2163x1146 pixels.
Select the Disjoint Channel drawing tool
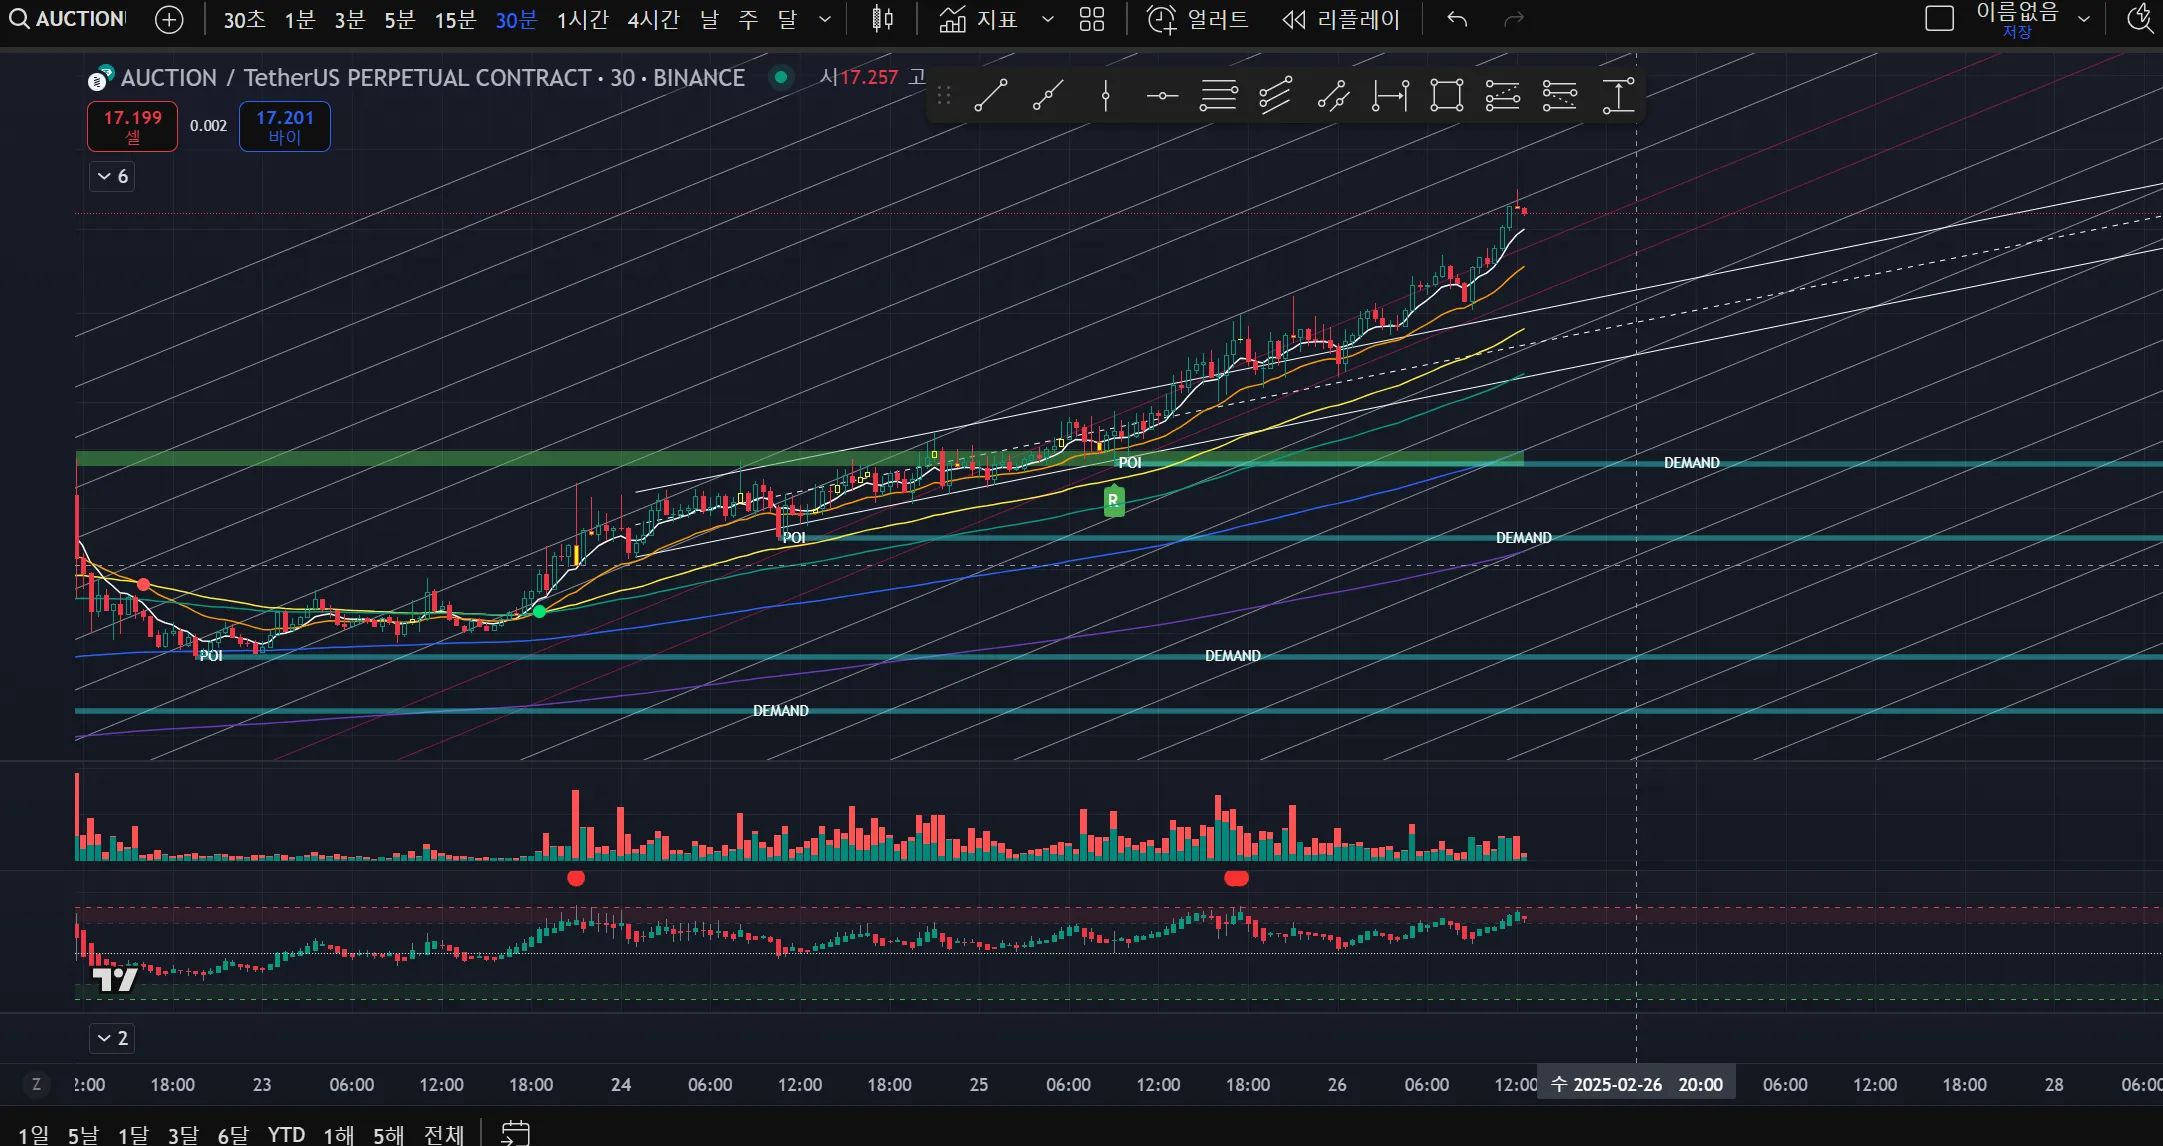[1333, 96]
